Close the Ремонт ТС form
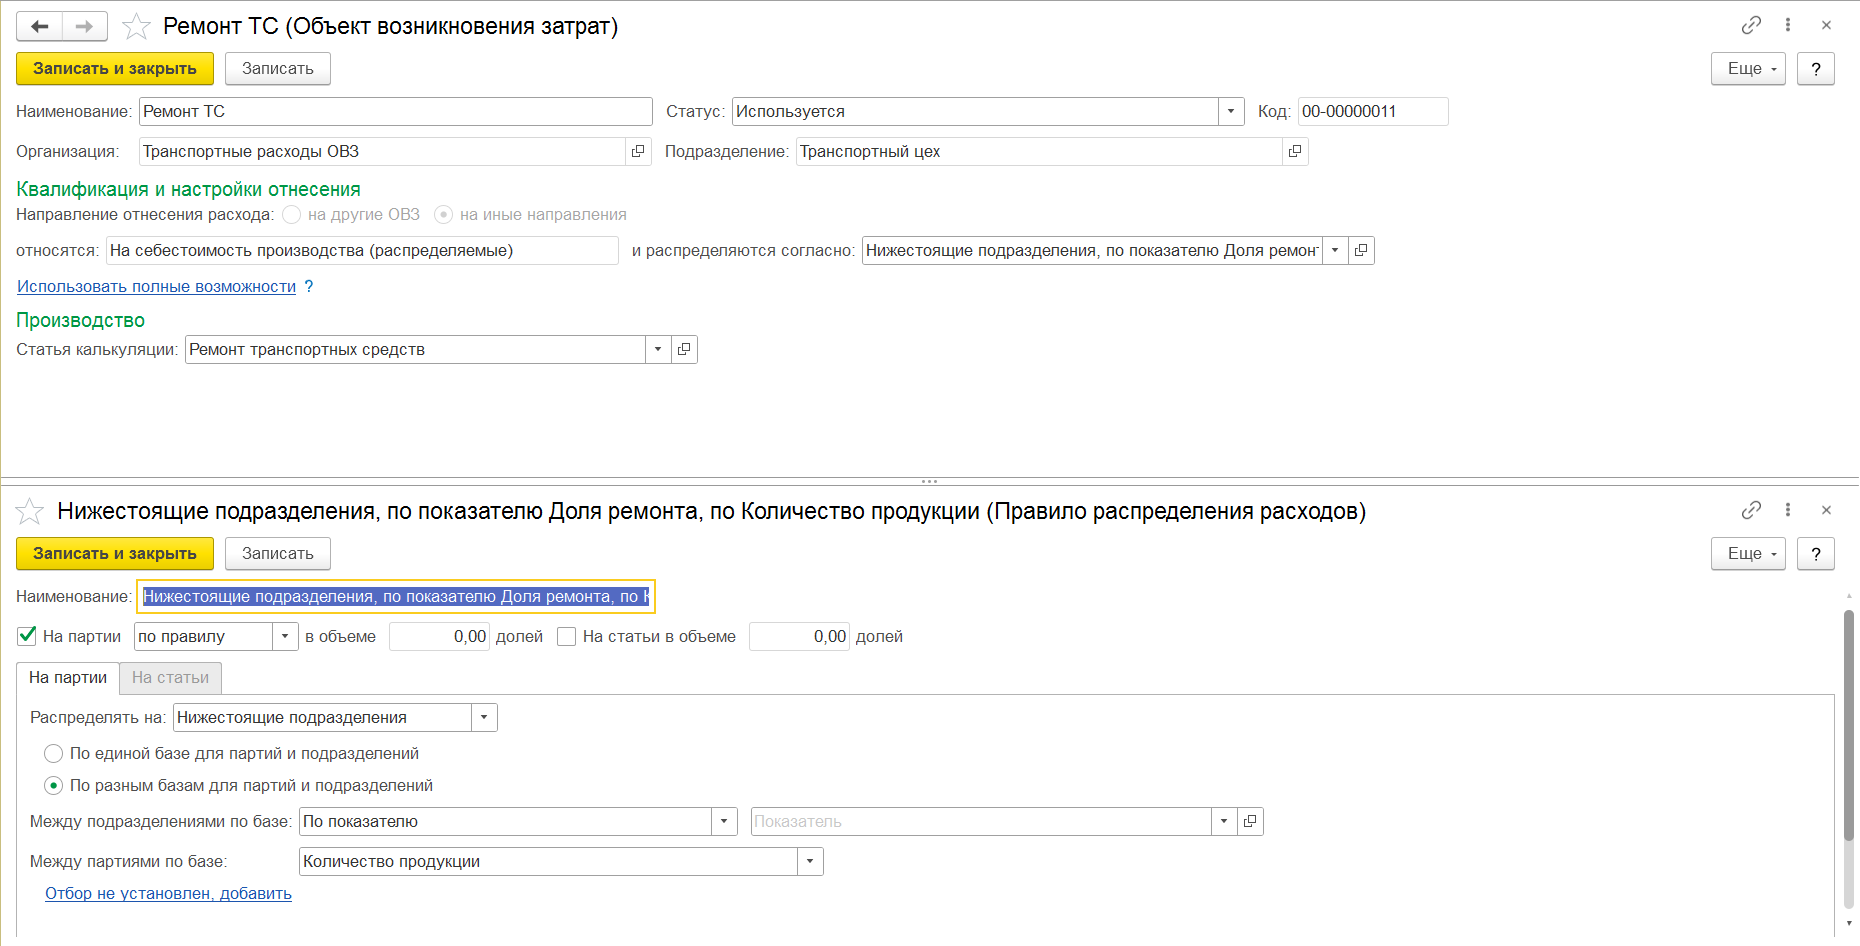1860x946 pixels. (x=1826, y=25)
